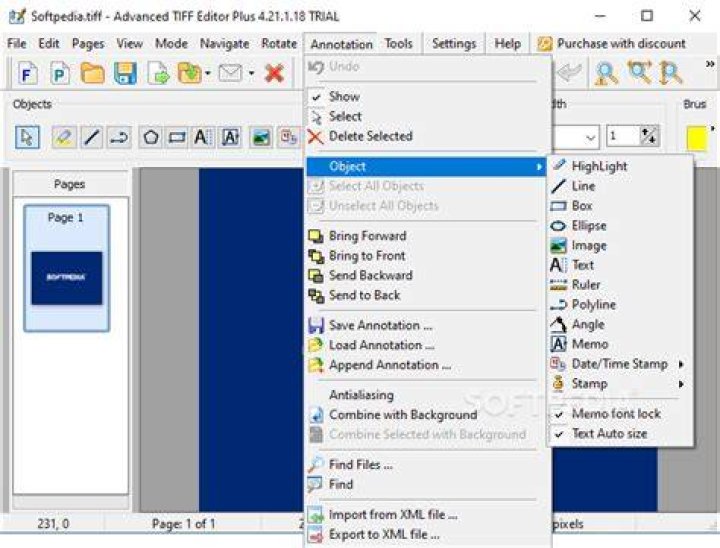Select the pointer tool in Objects panel

click(x=27, y=137)
